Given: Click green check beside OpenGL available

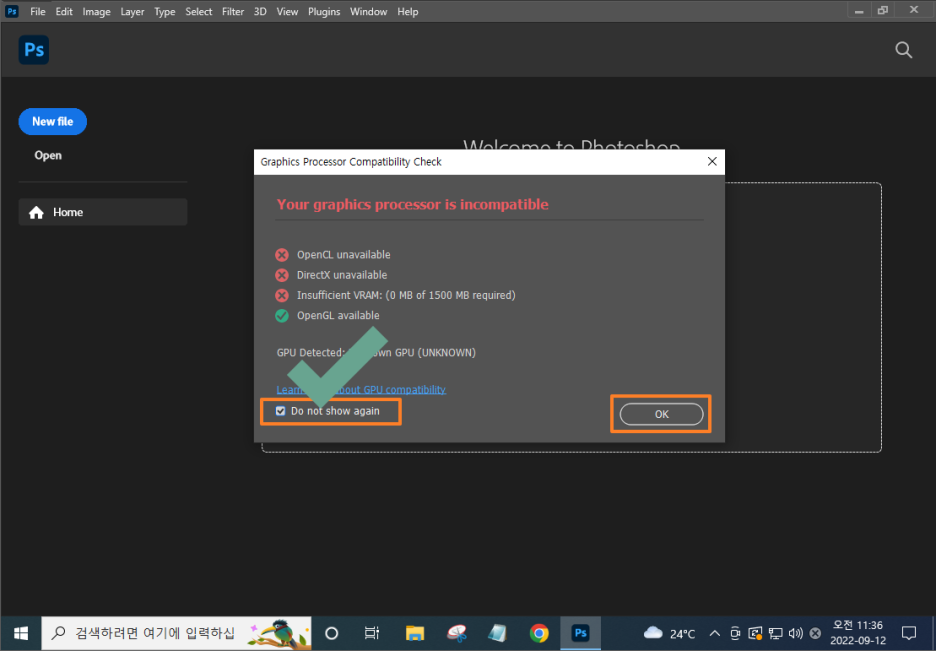Looking at the screenshot, I should [x=282, y=316].
